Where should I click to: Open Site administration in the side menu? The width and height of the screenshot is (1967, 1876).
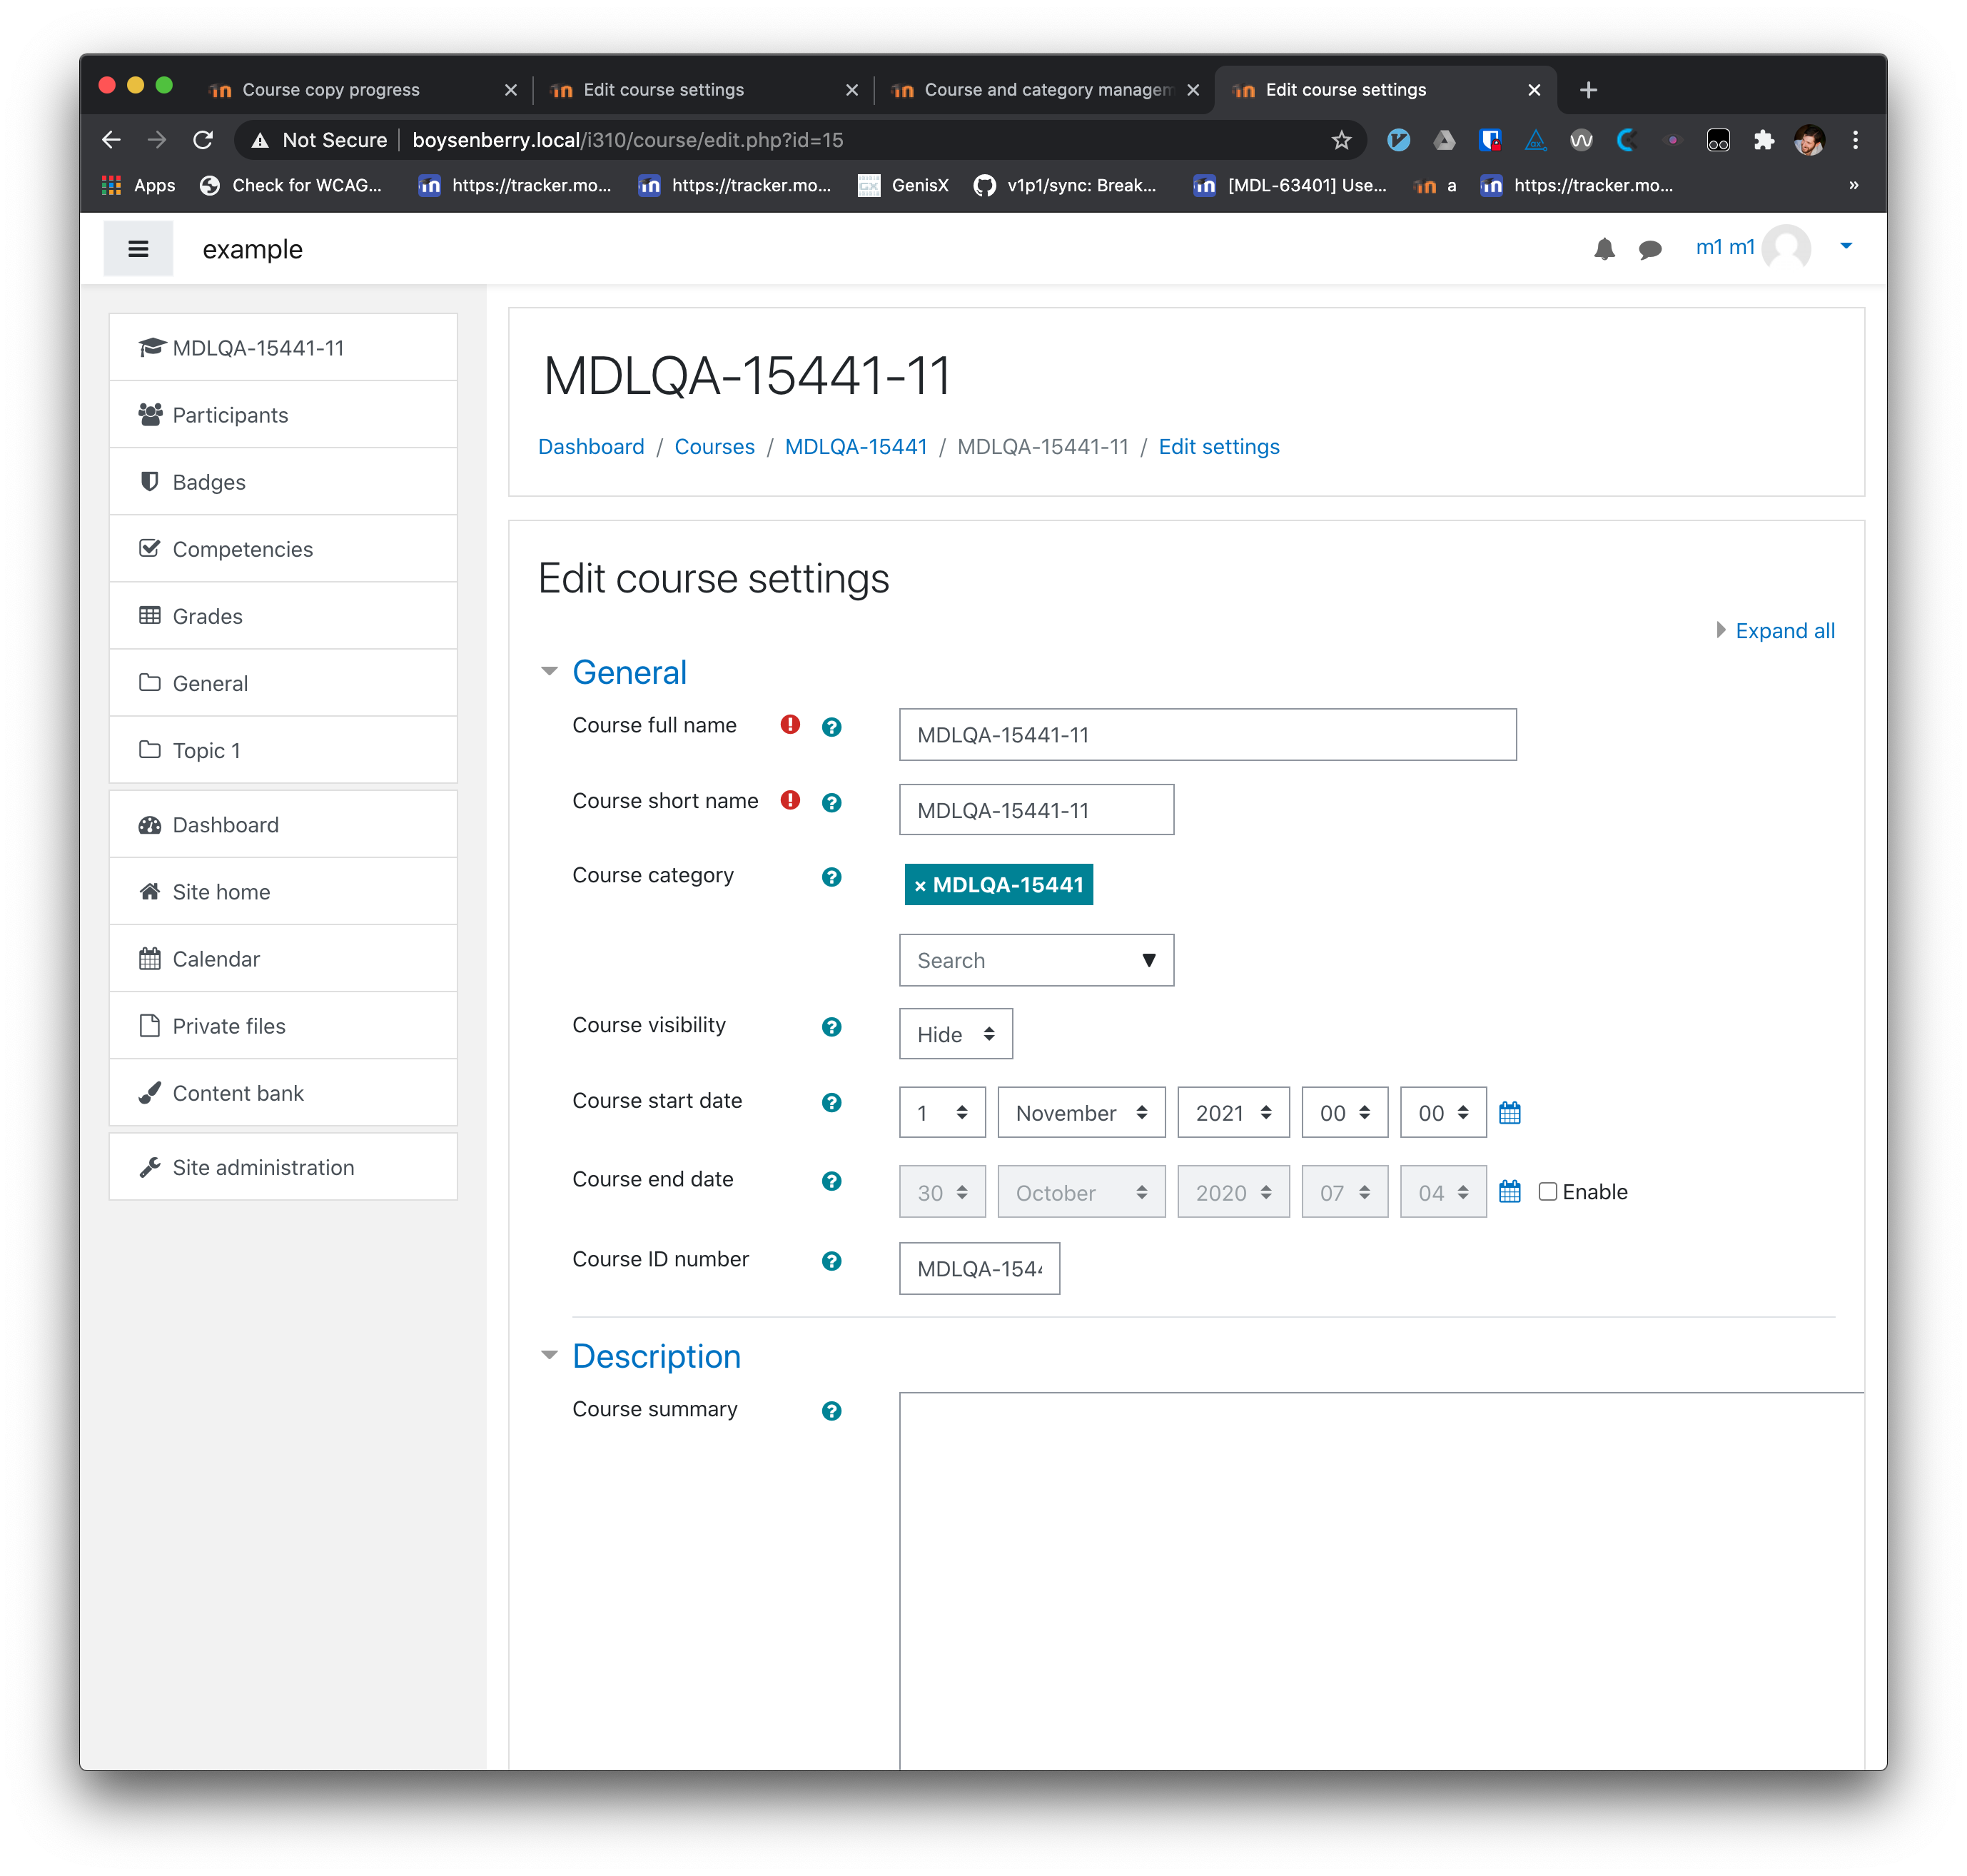point(283,1167)
